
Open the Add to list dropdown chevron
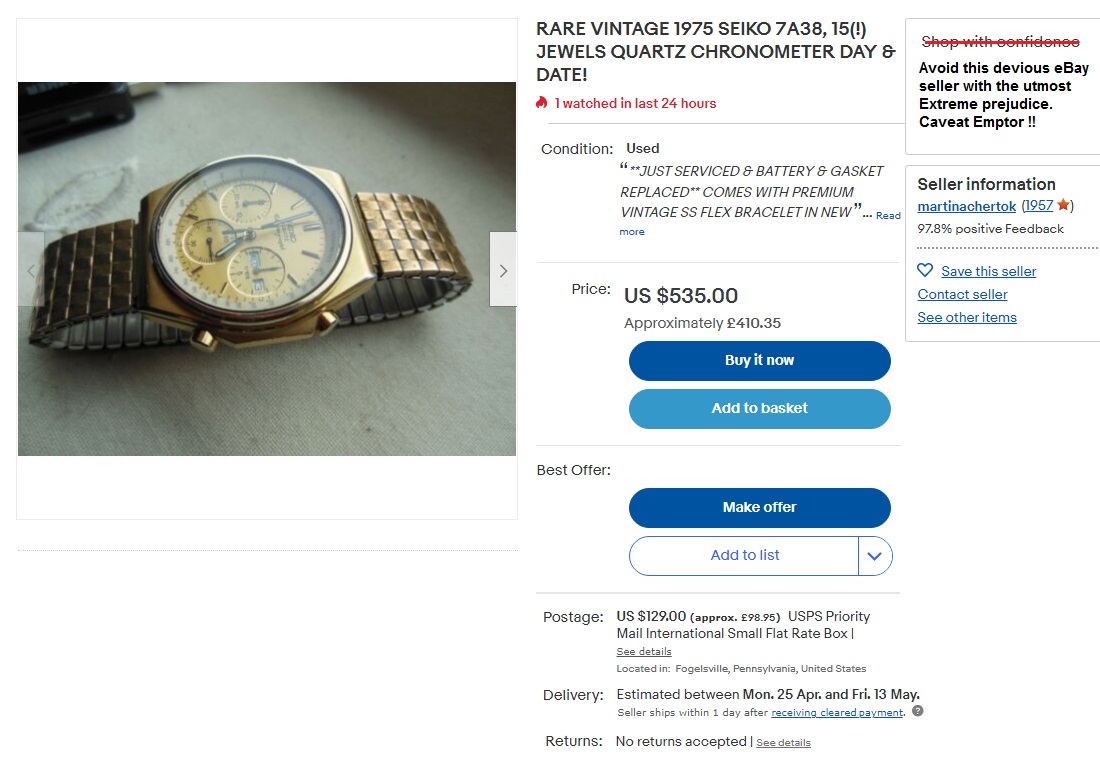(875, 555)
